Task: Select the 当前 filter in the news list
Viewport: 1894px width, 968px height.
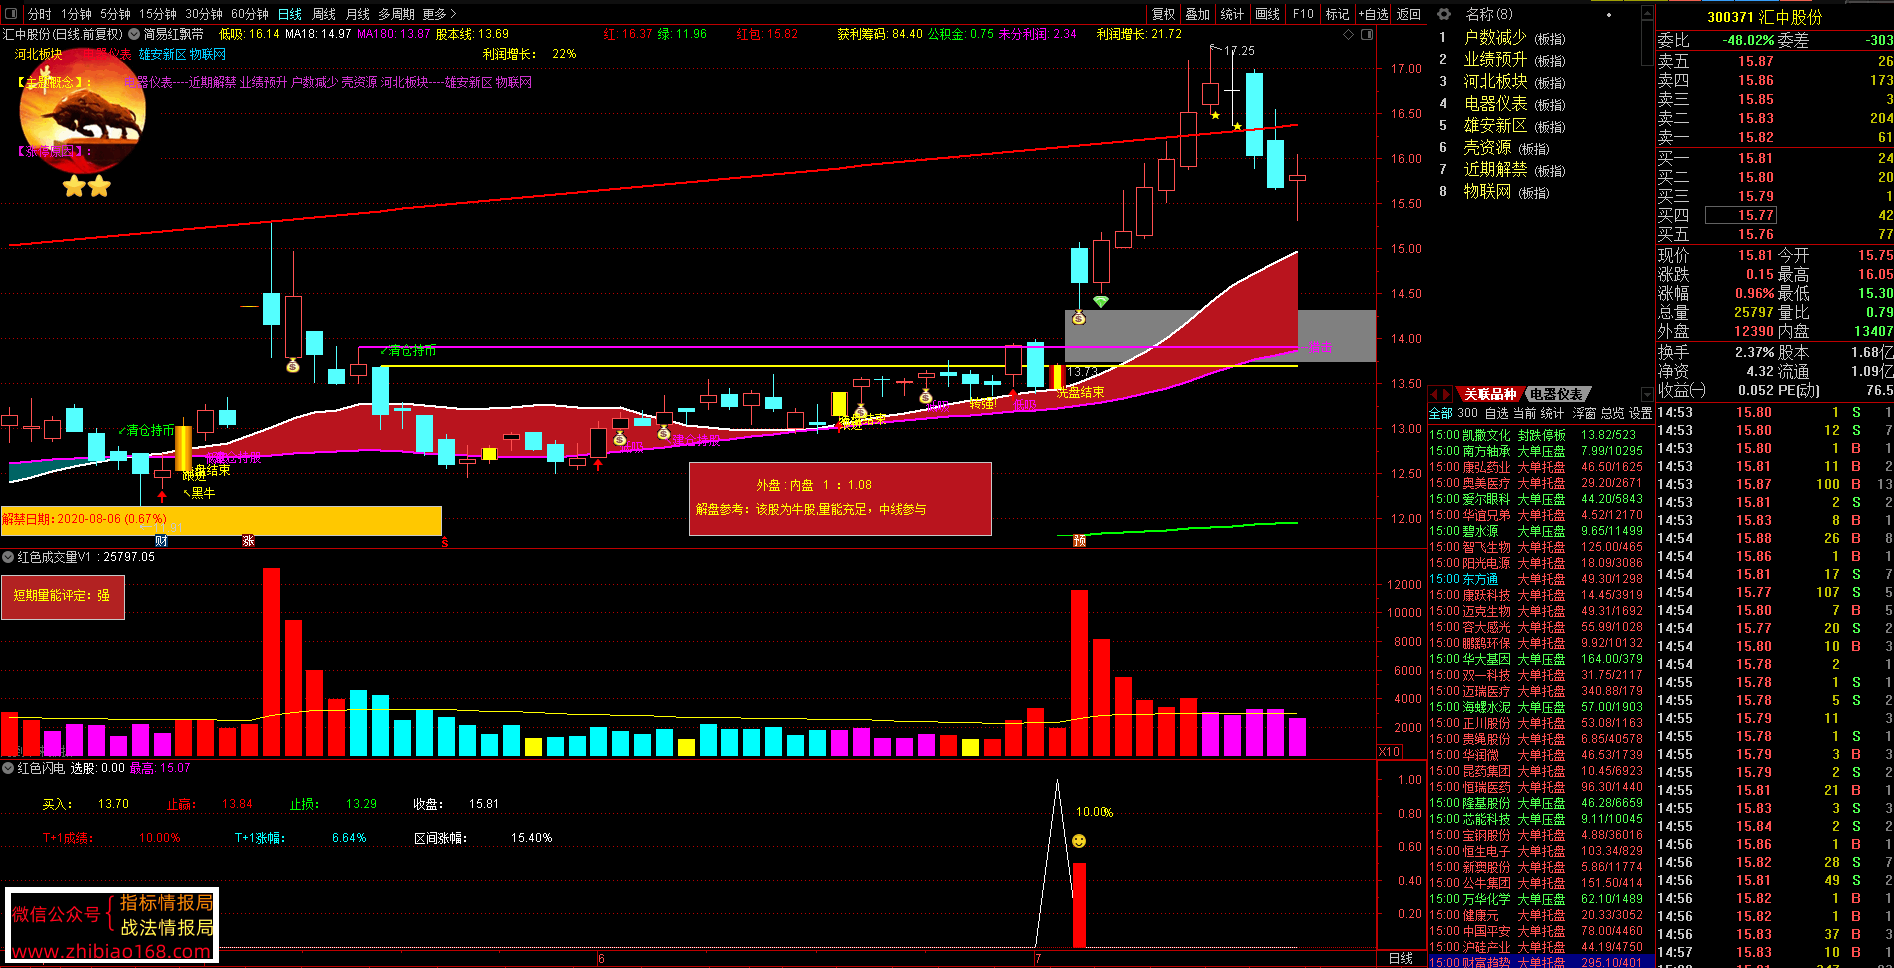Action: [x=1524, y=413]
